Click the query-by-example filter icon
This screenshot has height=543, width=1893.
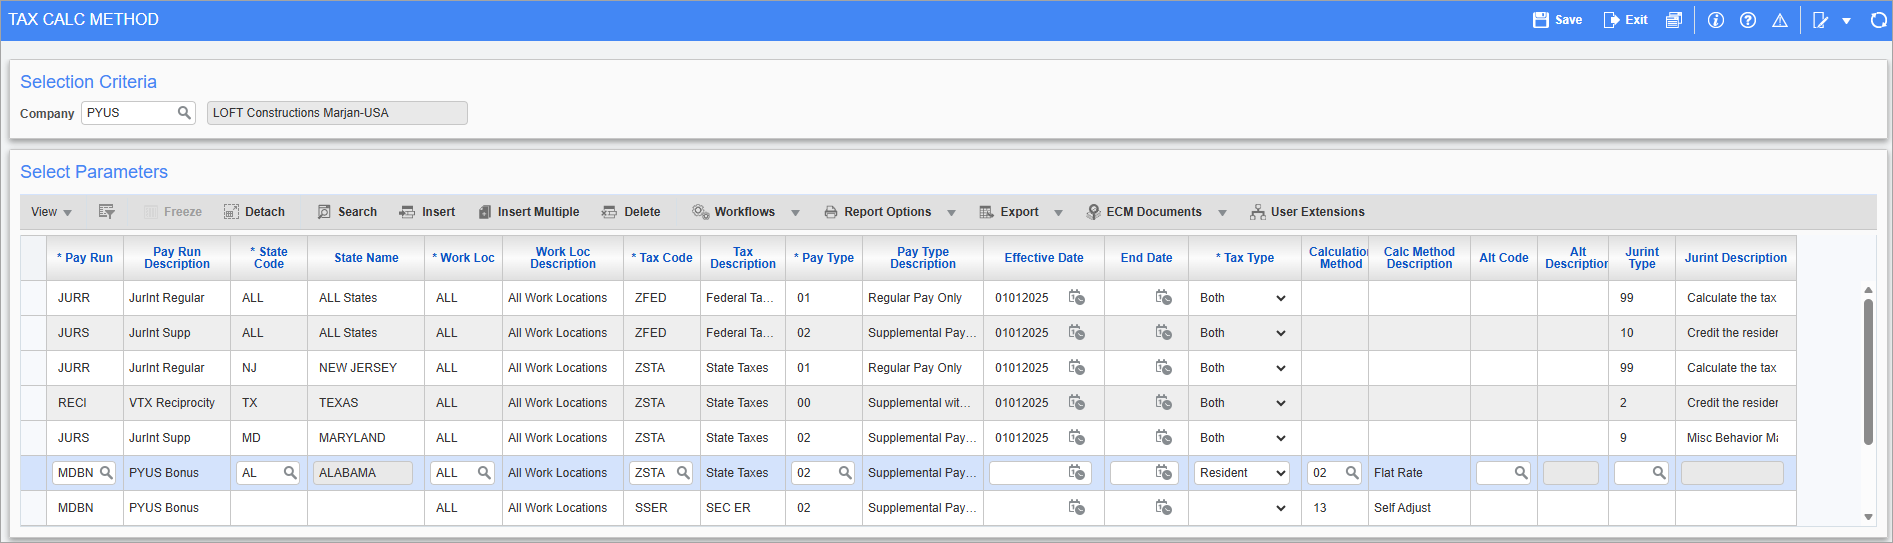point(107,212)
